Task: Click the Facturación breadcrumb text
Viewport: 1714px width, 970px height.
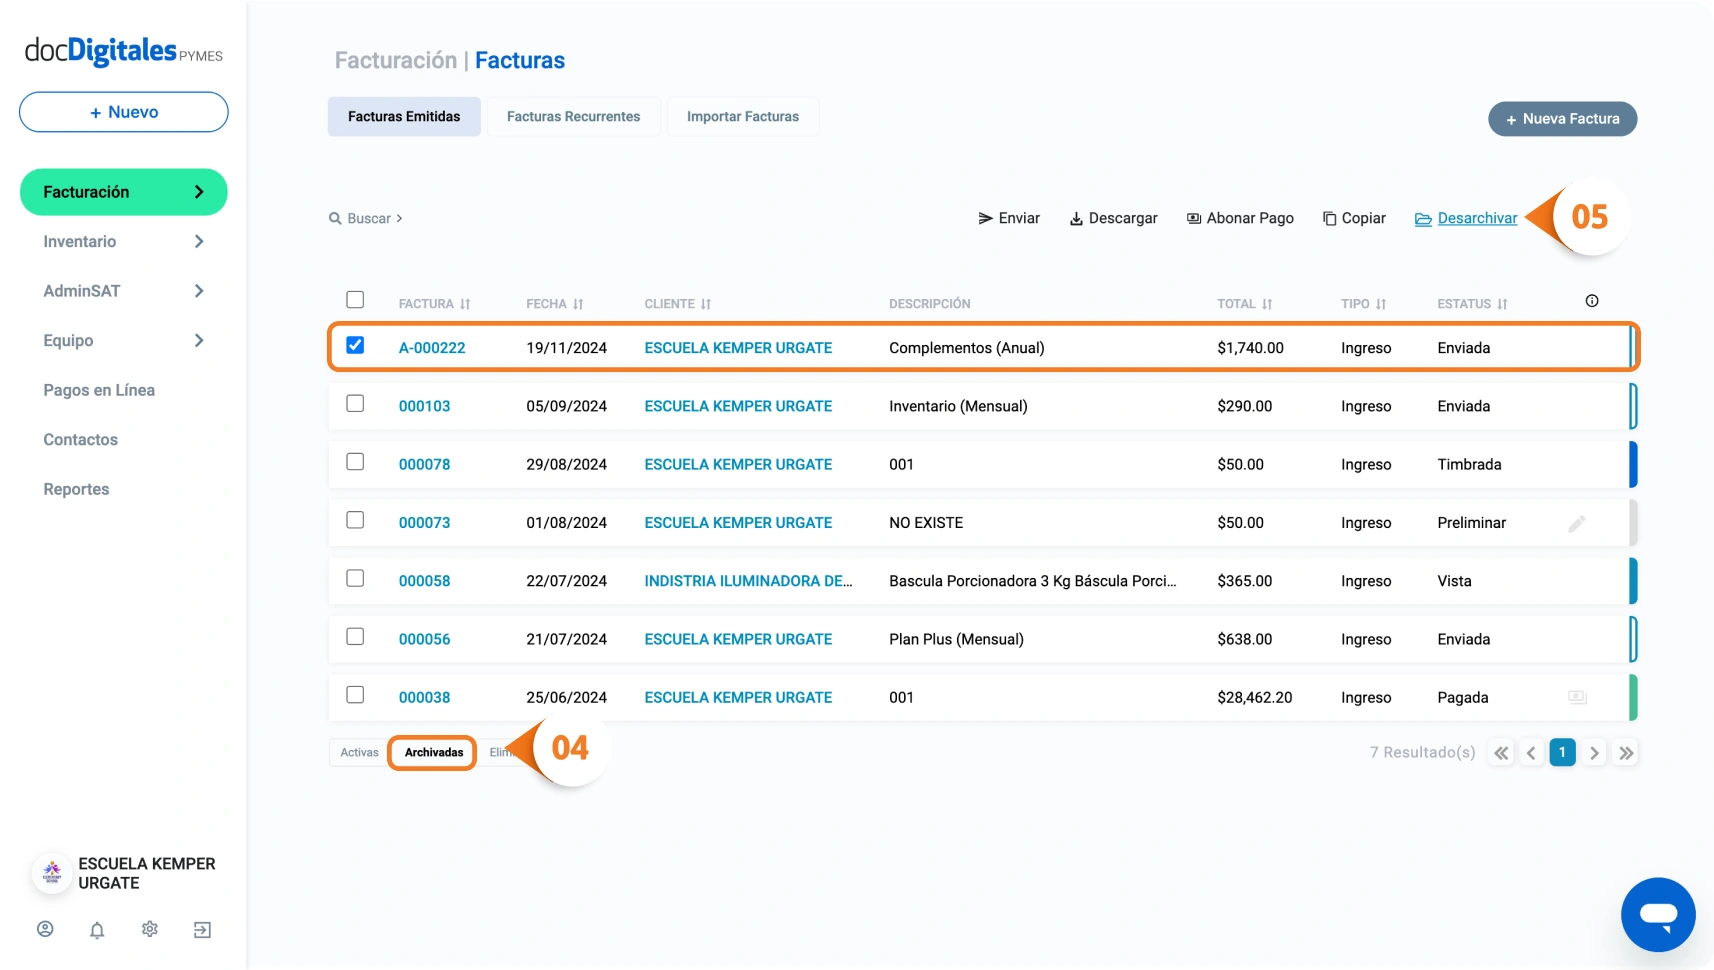Action: click(x=395, y=60)
